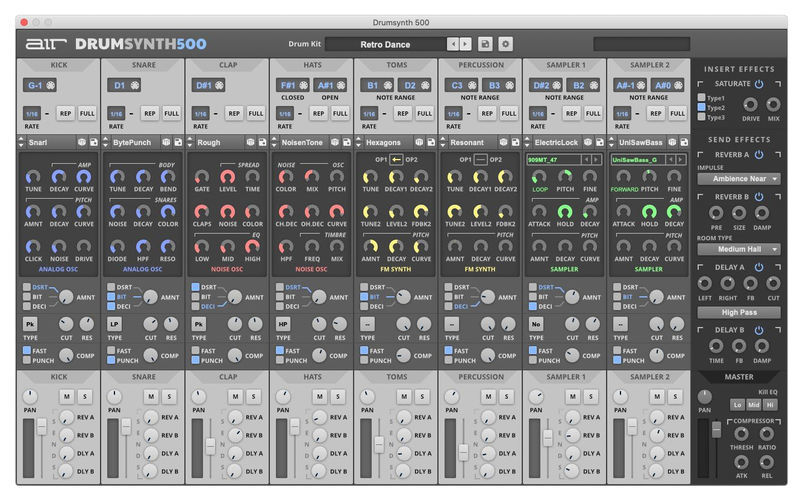Click the OP1 to OP2 routing arrow in Toms

coord(396,160)
